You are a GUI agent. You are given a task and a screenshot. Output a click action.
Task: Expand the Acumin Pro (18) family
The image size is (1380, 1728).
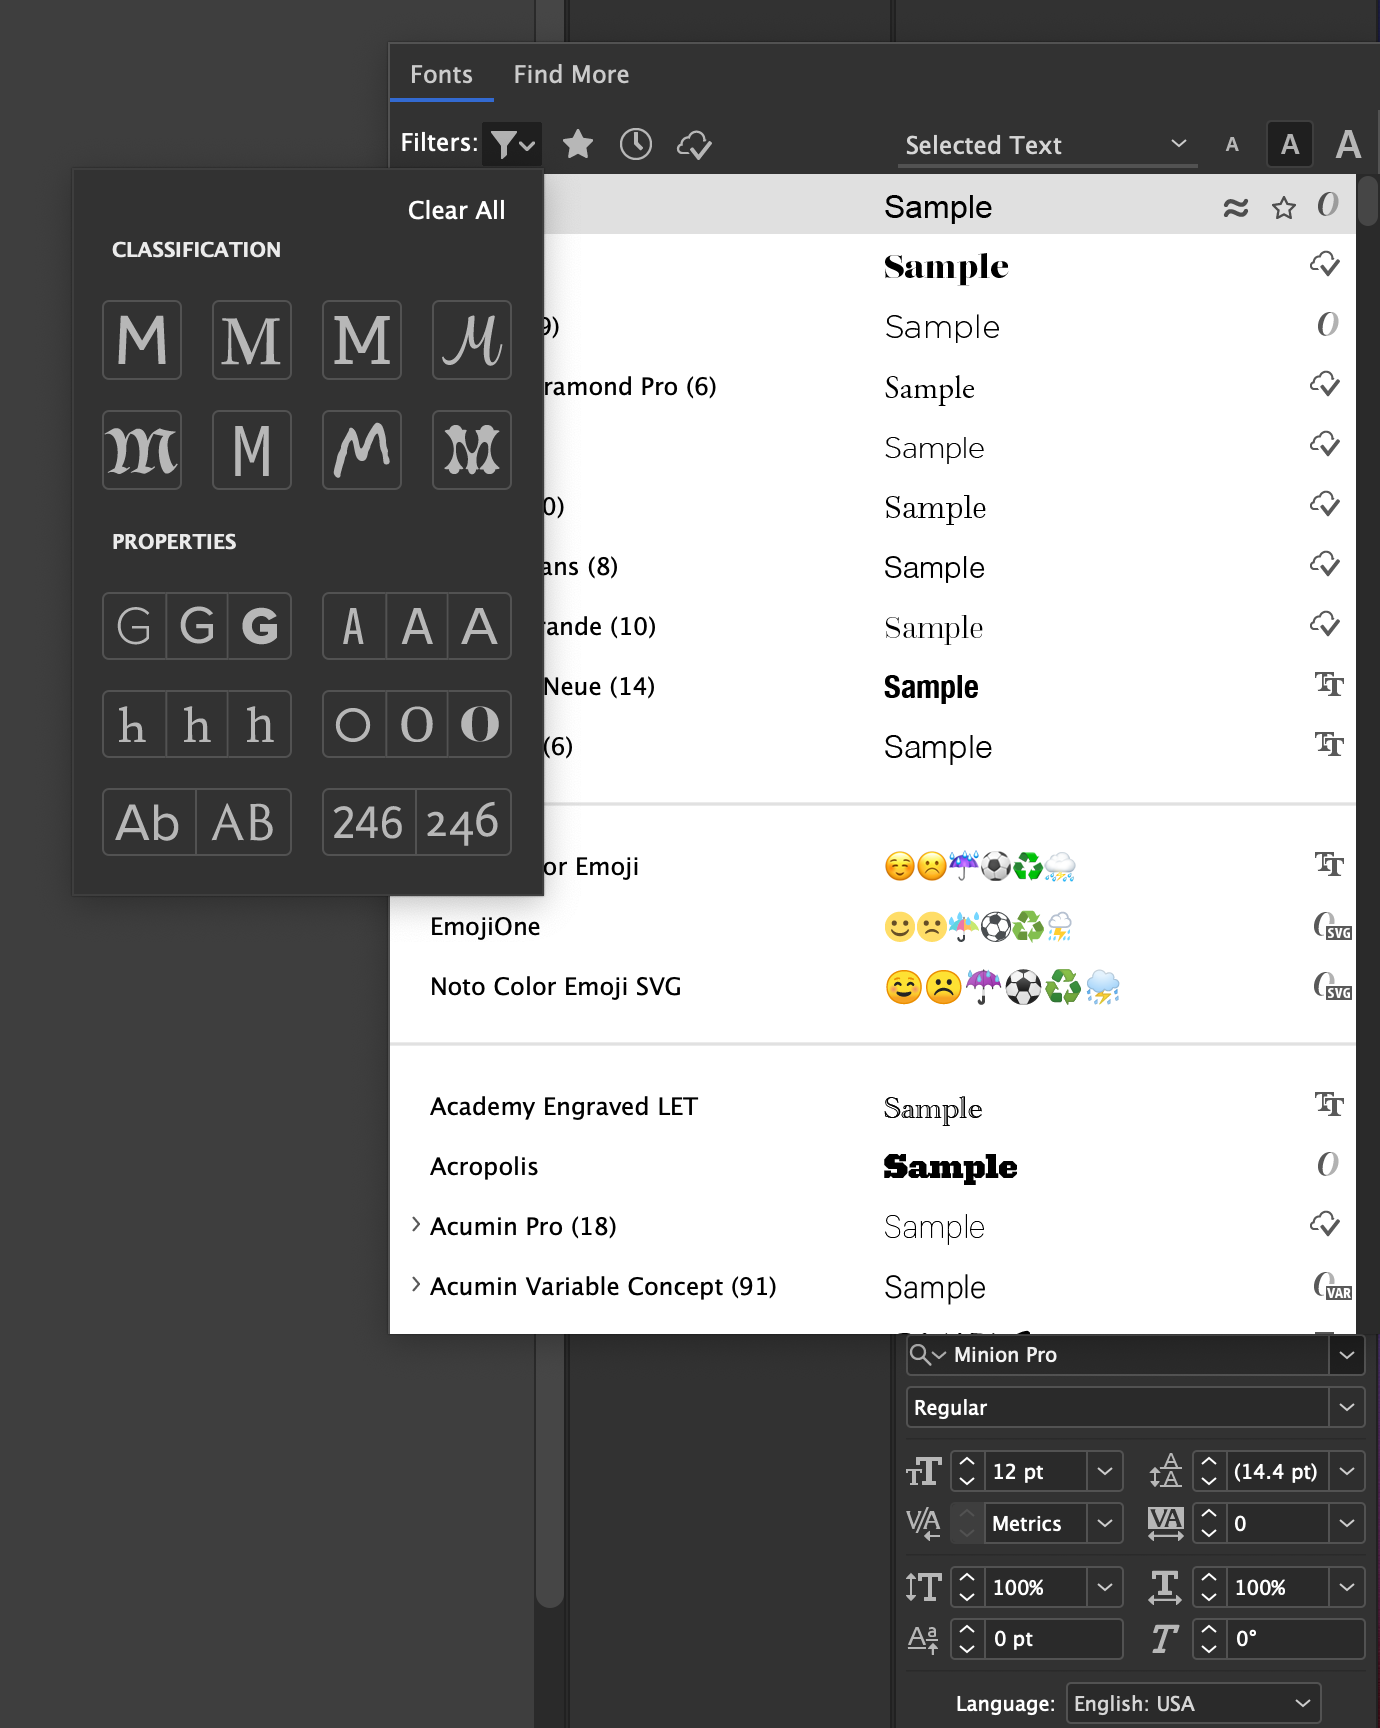coord(416,1225)
